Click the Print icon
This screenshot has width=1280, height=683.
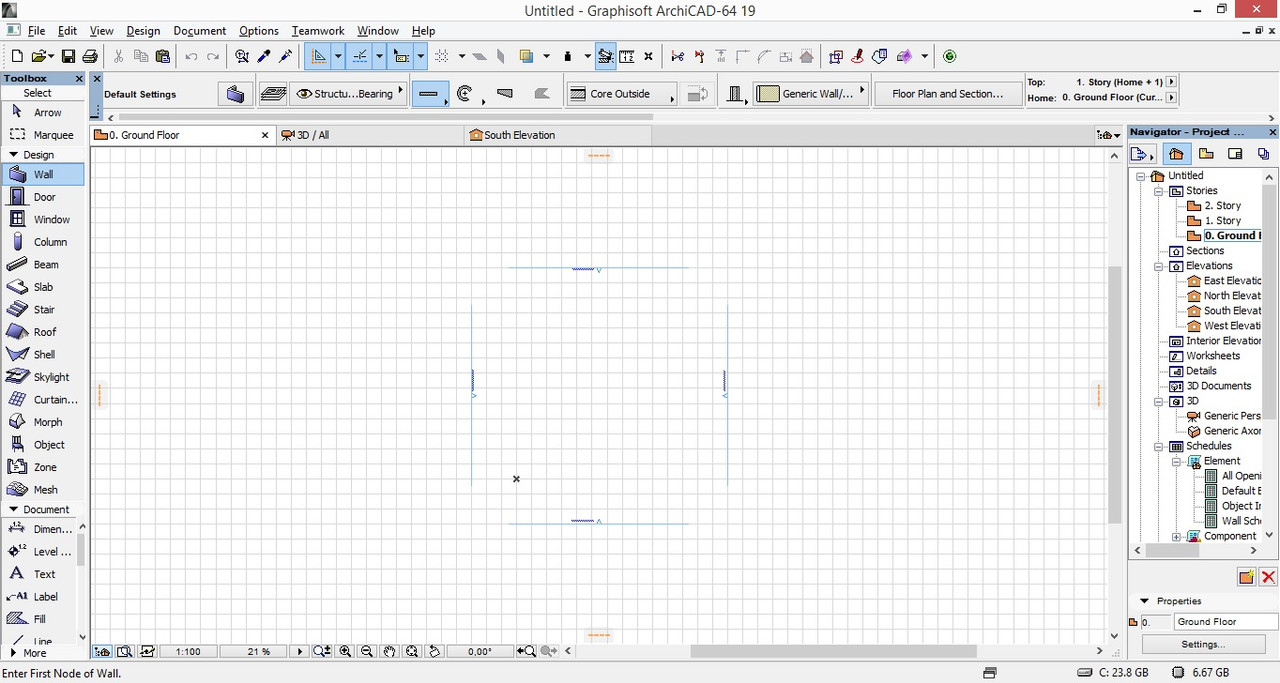click(x=90, y=57)
